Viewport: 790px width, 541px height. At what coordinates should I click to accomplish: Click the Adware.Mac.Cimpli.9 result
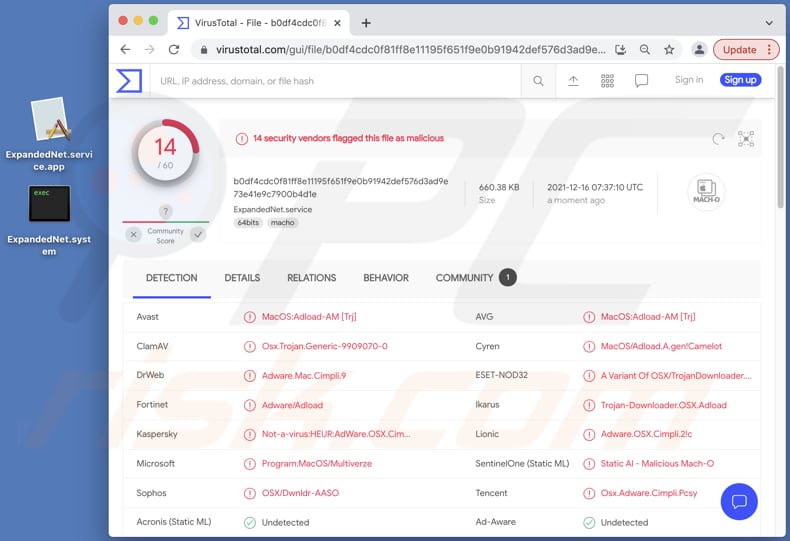(304, 375)
